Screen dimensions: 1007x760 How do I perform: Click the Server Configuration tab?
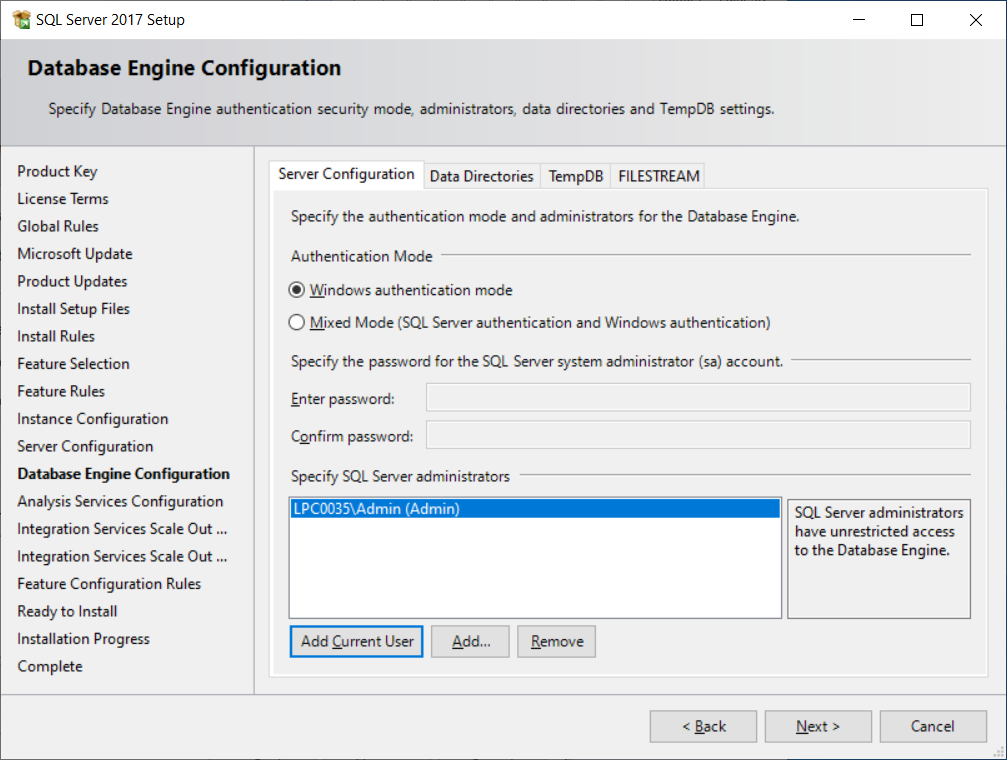(x=346, y=175)
